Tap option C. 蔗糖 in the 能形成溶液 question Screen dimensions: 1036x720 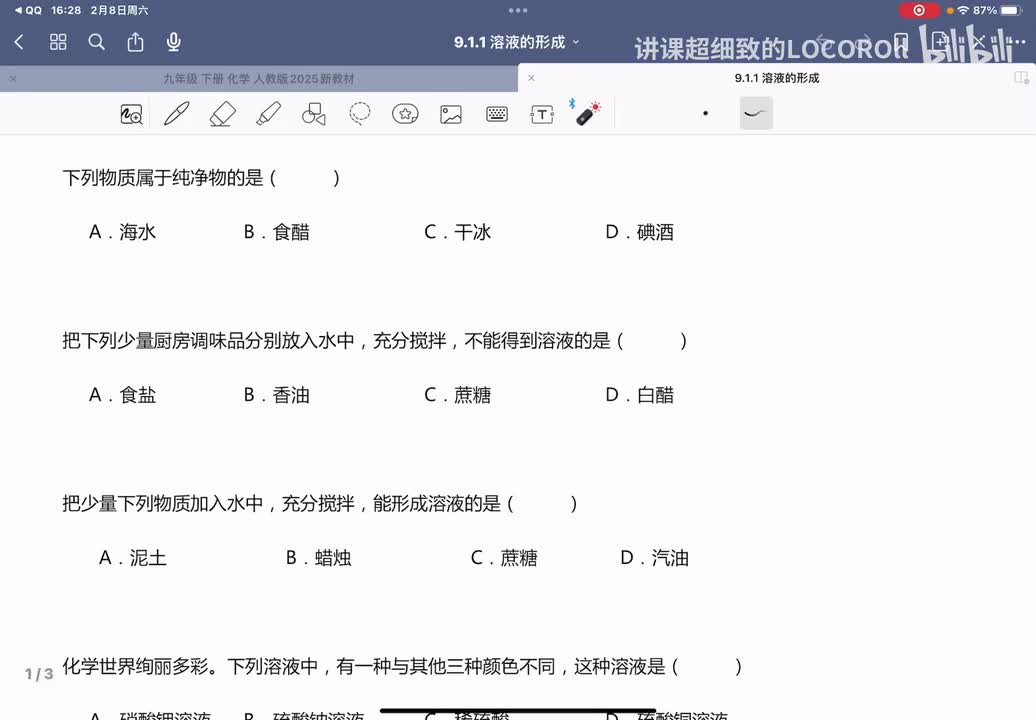coord(504,558)
